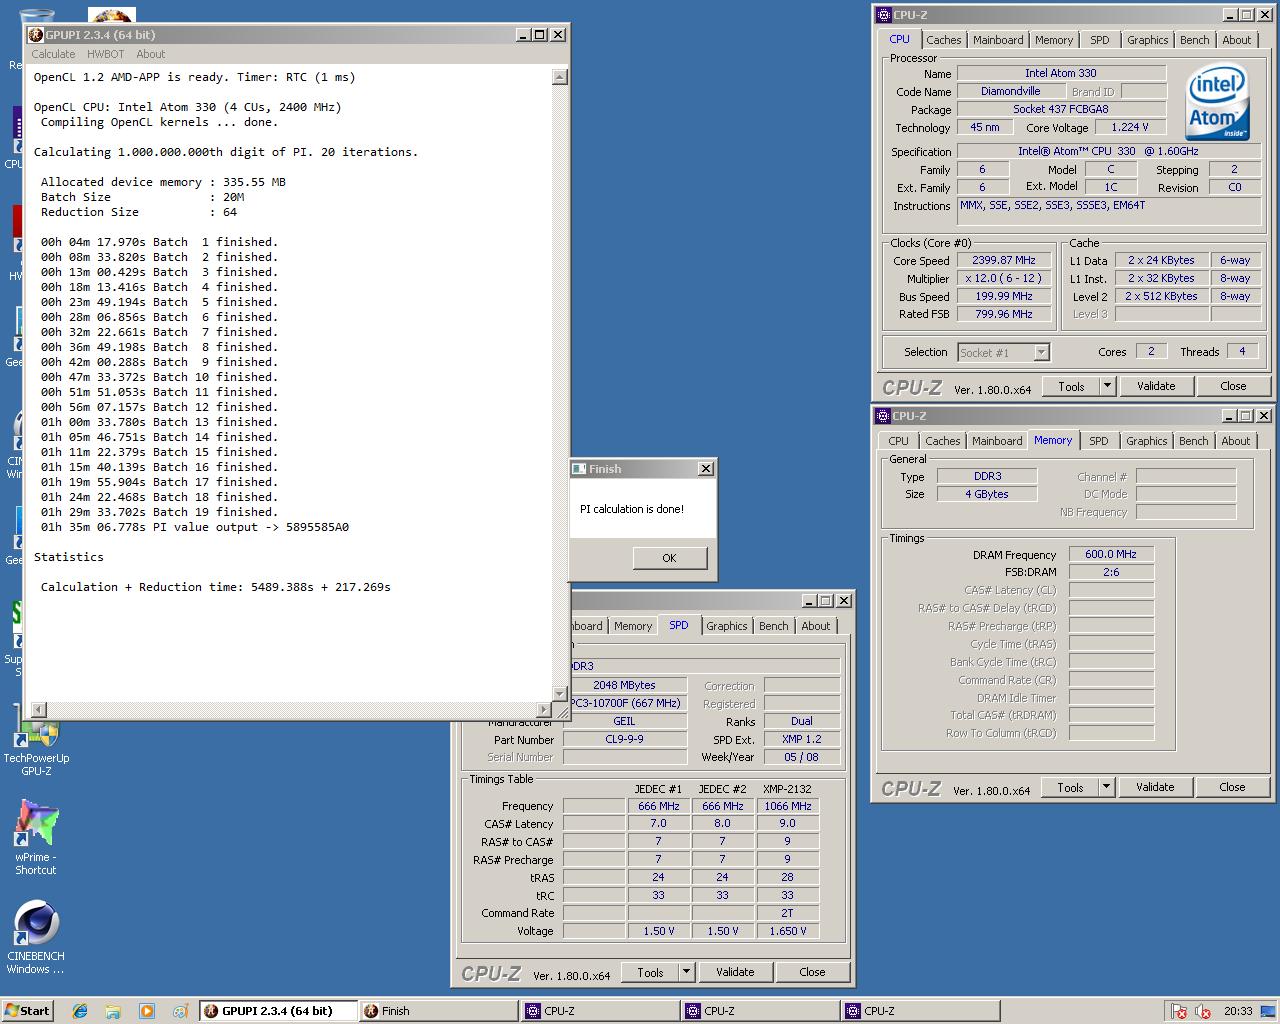1280x1024 pixels.
Task: Open About tab in top CPU-Z window
Action: pyautogui.click(x=1237, y=40)
